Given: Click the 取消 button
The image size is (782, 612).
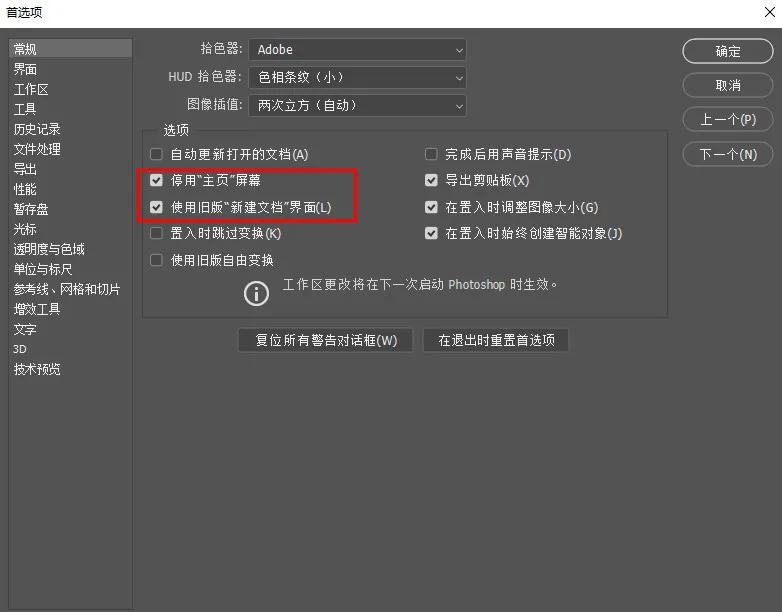Looking at the screenshot, I should pos(728,85).
